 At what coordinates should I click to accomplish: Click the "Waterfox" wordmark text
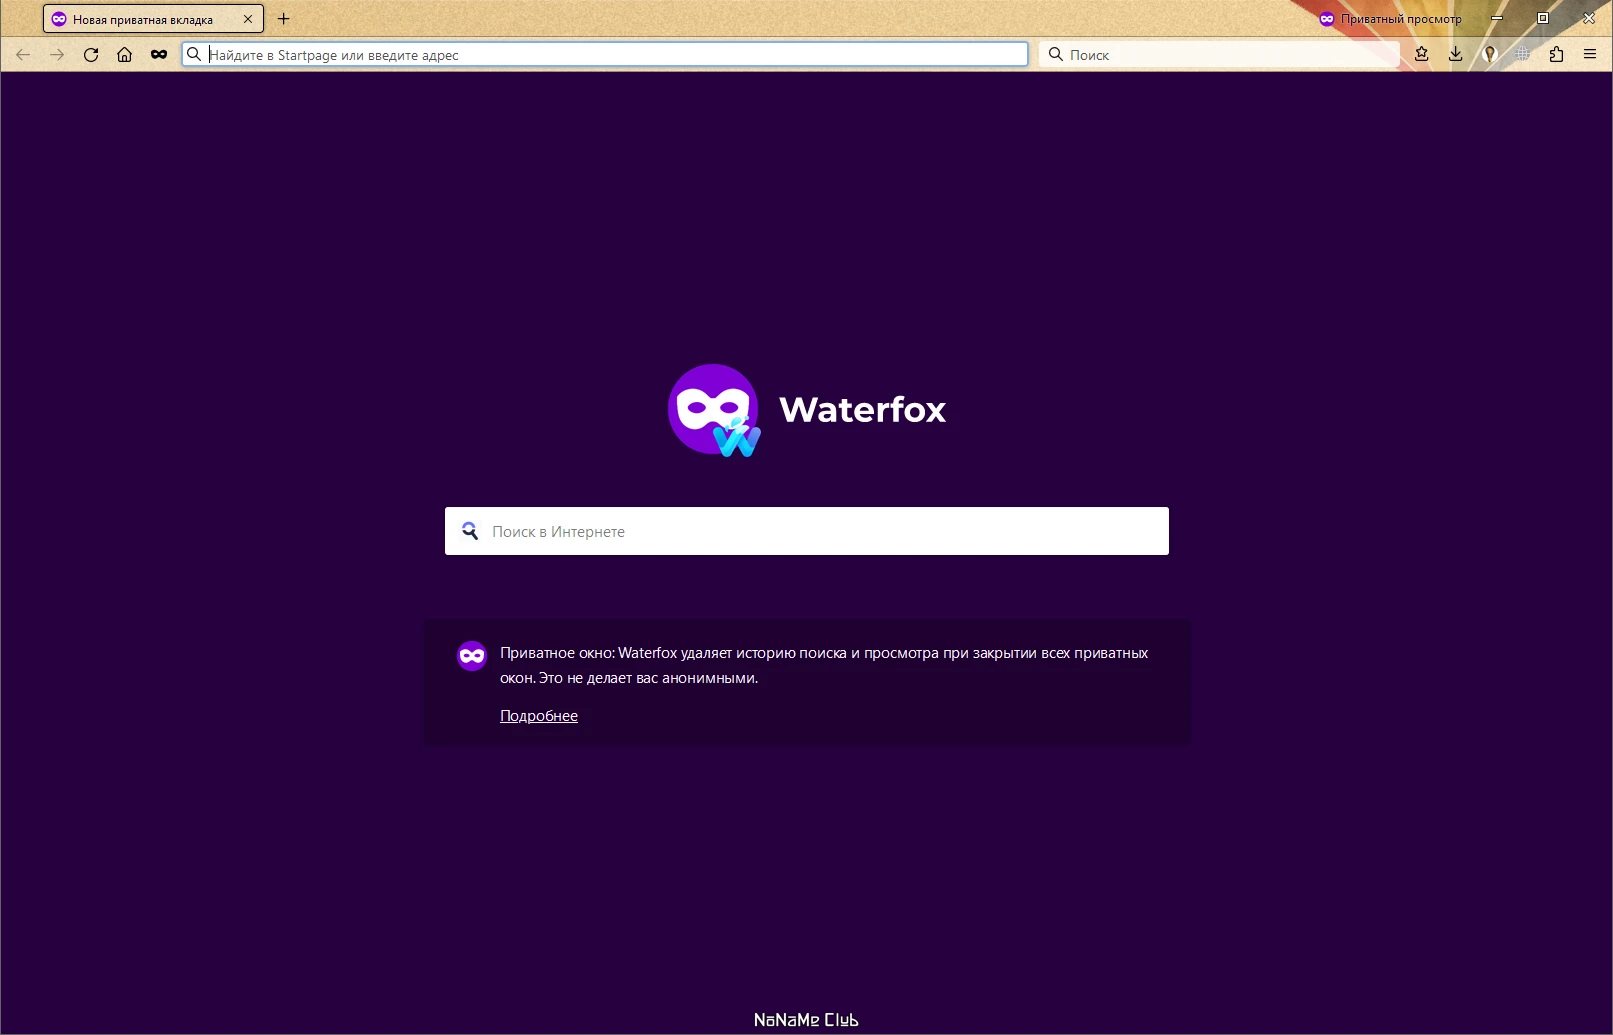862,410
